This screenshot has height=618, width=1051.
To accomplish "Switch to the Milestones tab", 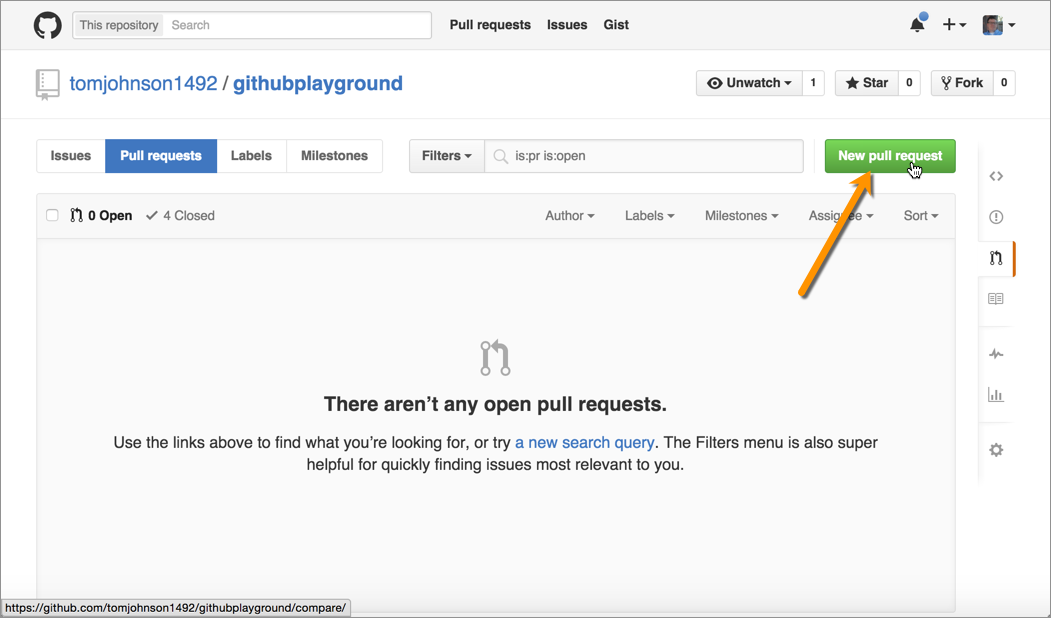I will pos(334,156).
